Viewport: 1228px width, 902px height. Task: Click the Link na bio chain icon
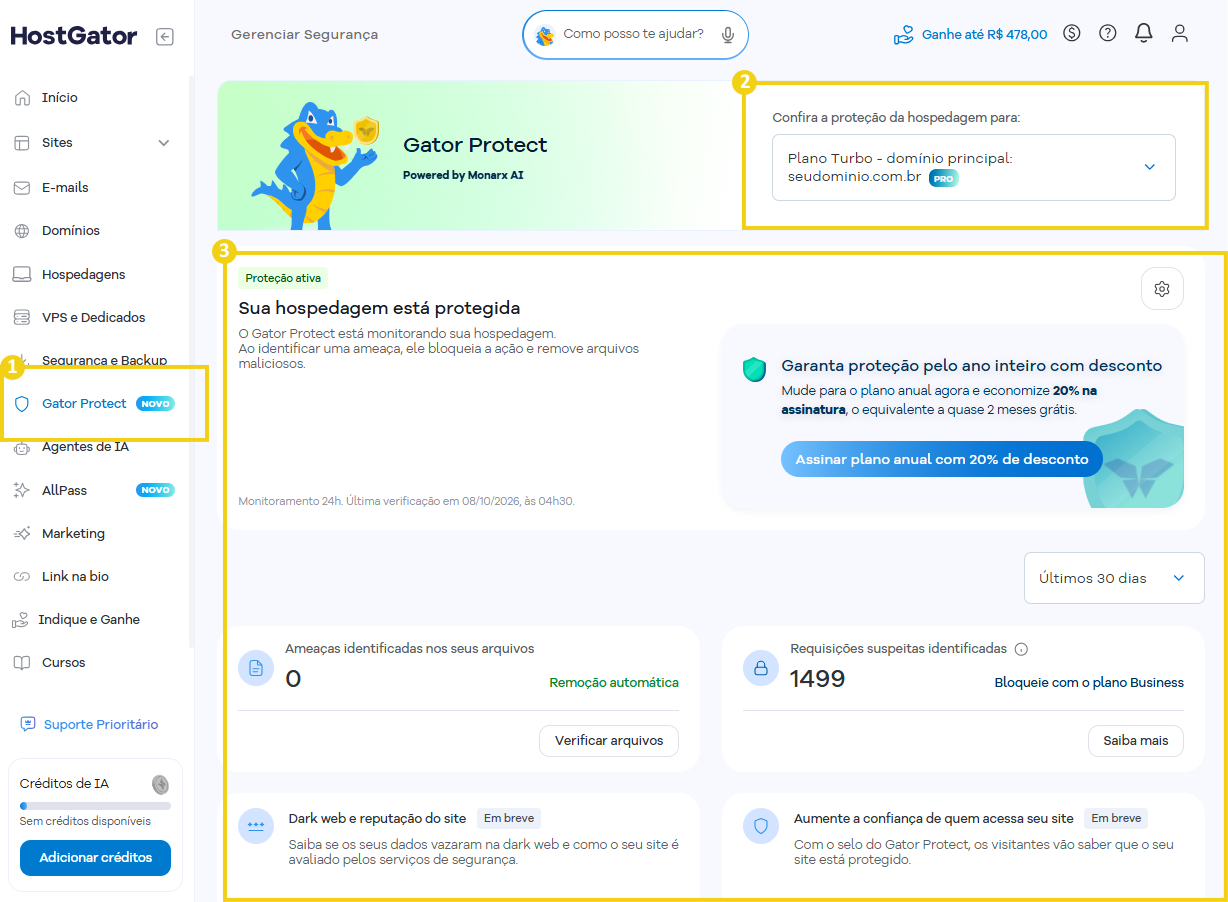click(x=22, y=577)
